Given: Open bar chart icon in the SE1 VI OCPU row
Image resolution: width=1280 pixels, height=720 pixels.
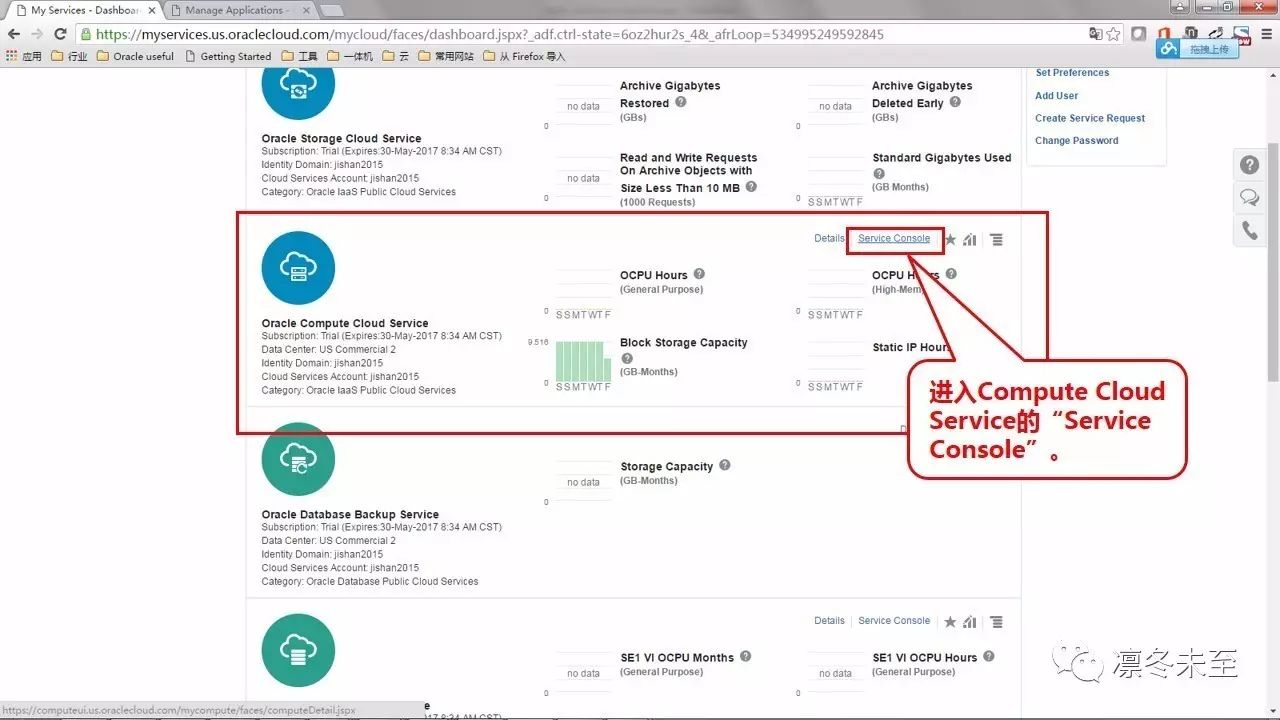Looking at the screenshot, I should click(970, 622).
